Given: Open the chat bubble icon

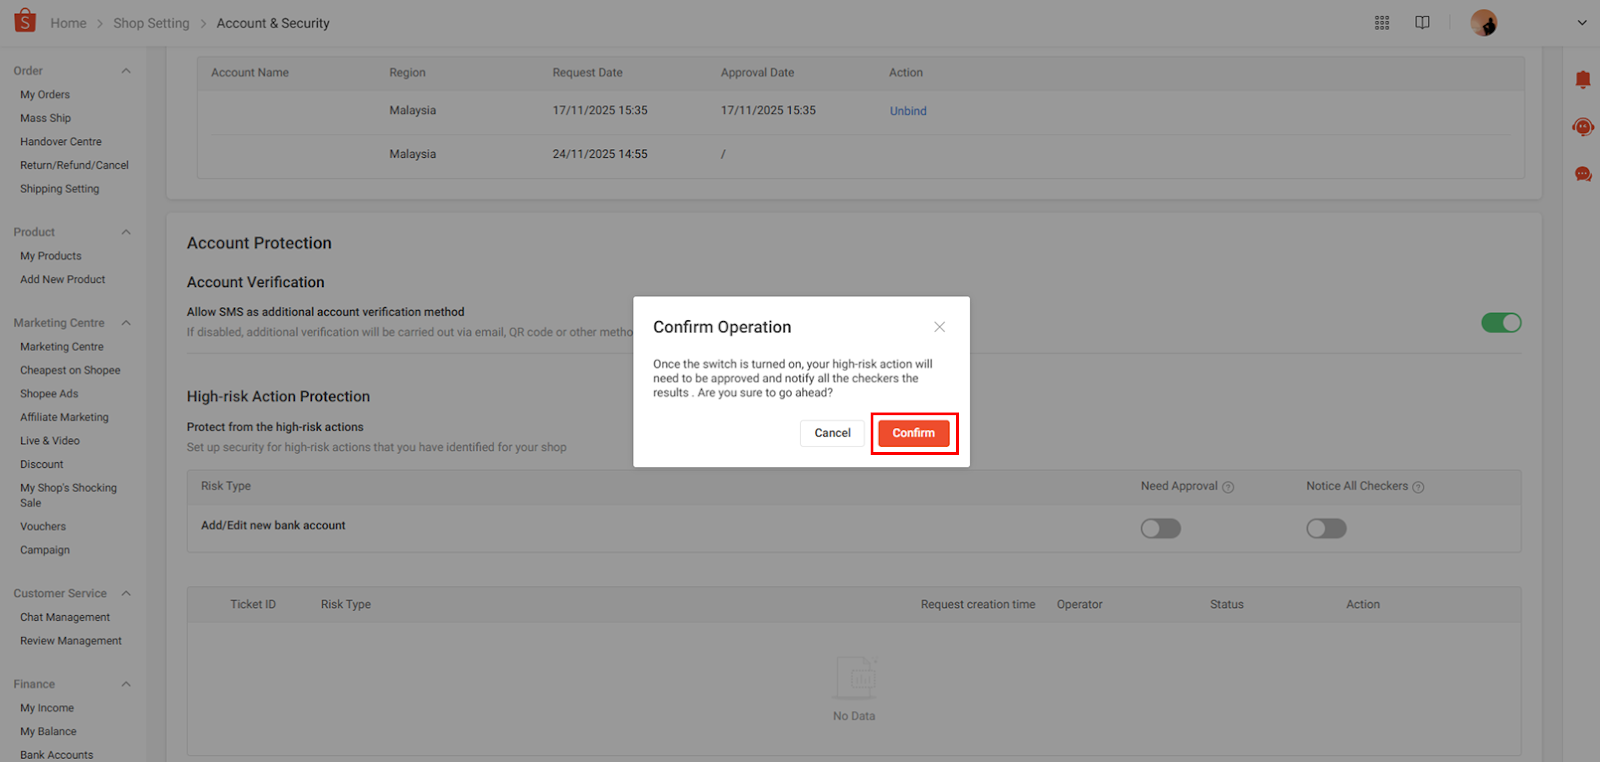Looking at the screenshot, I should coord(1583,174).
